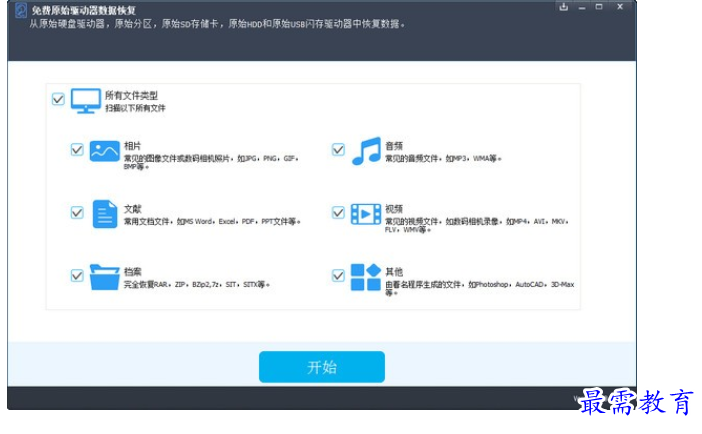The width and height of the screenshot is (702, 434).
Task: Click the video description mentioning MP4, AVI
Action: click(477, 225)
